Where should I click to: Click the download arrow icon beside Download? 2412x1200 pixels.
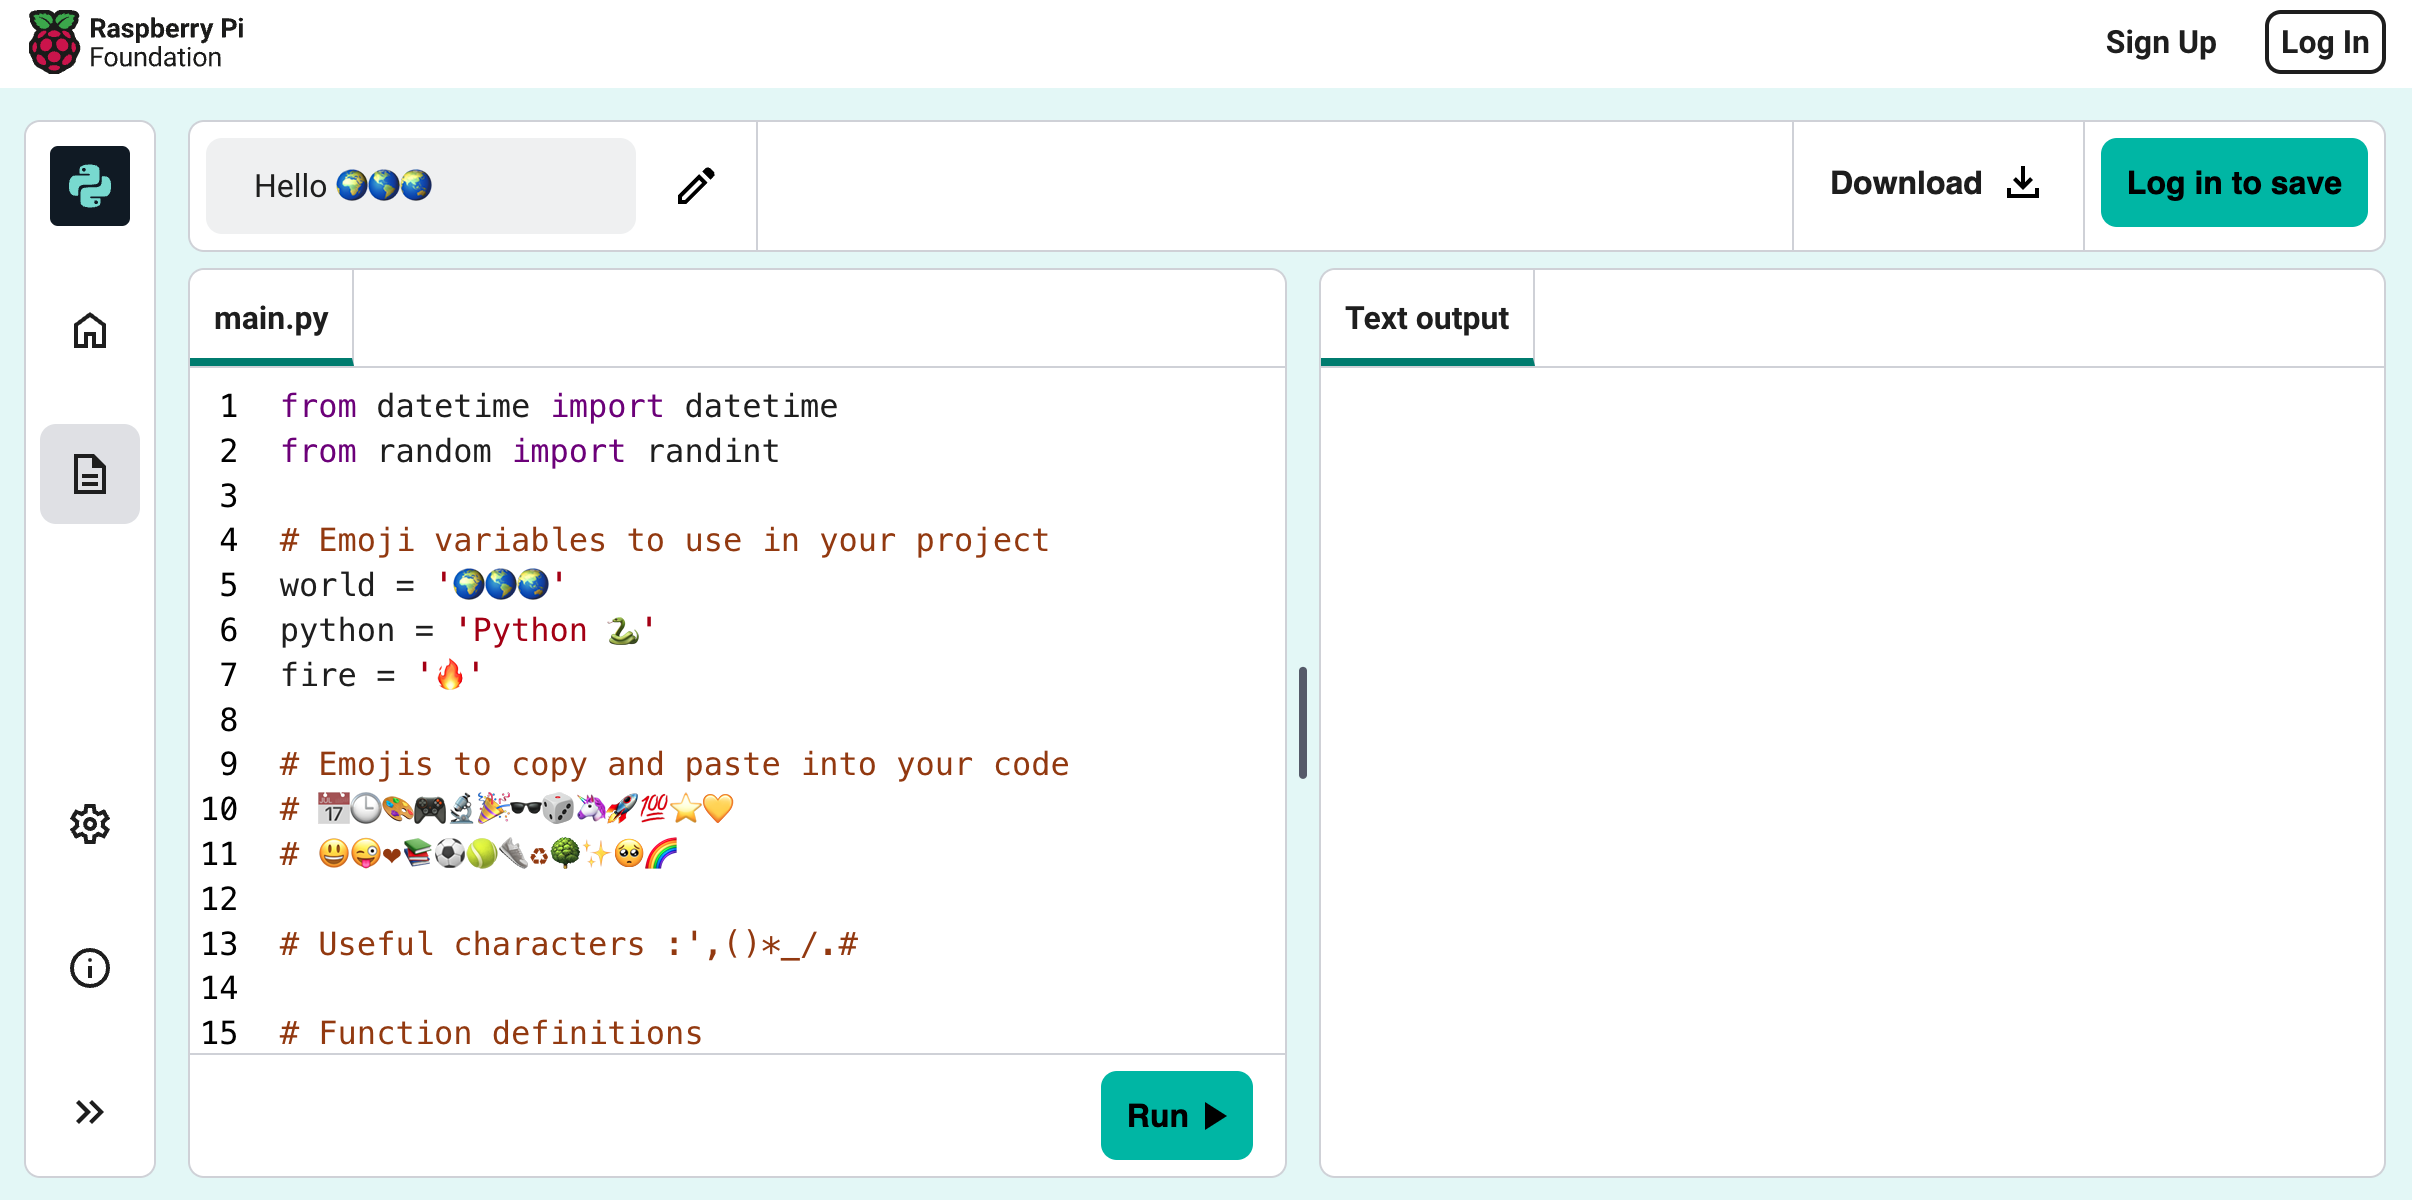coord(2023,183)
